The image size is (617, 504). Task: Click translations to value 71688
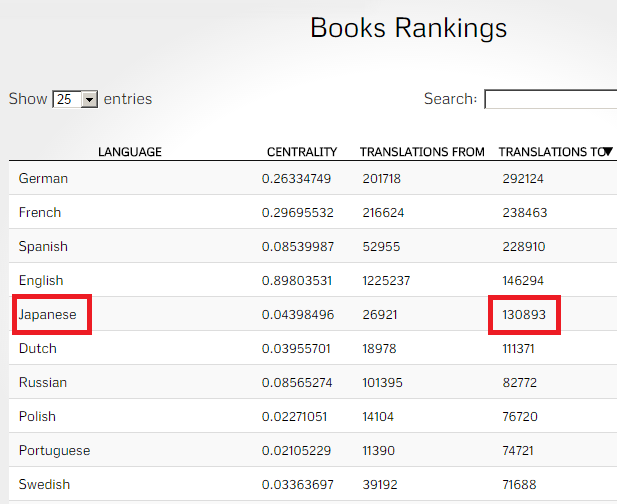tap(519, 484)
